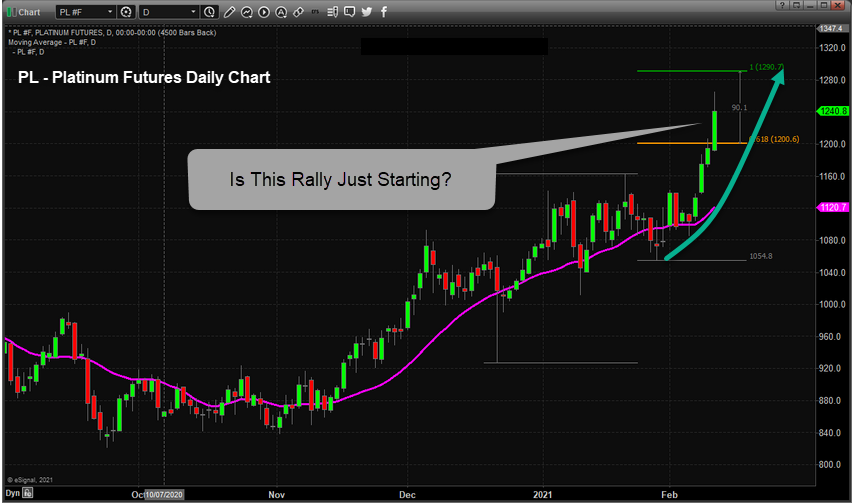Screen dimensions: 852x503
Task: Click the 1320.0 price axis label
Action: (832, 48)
